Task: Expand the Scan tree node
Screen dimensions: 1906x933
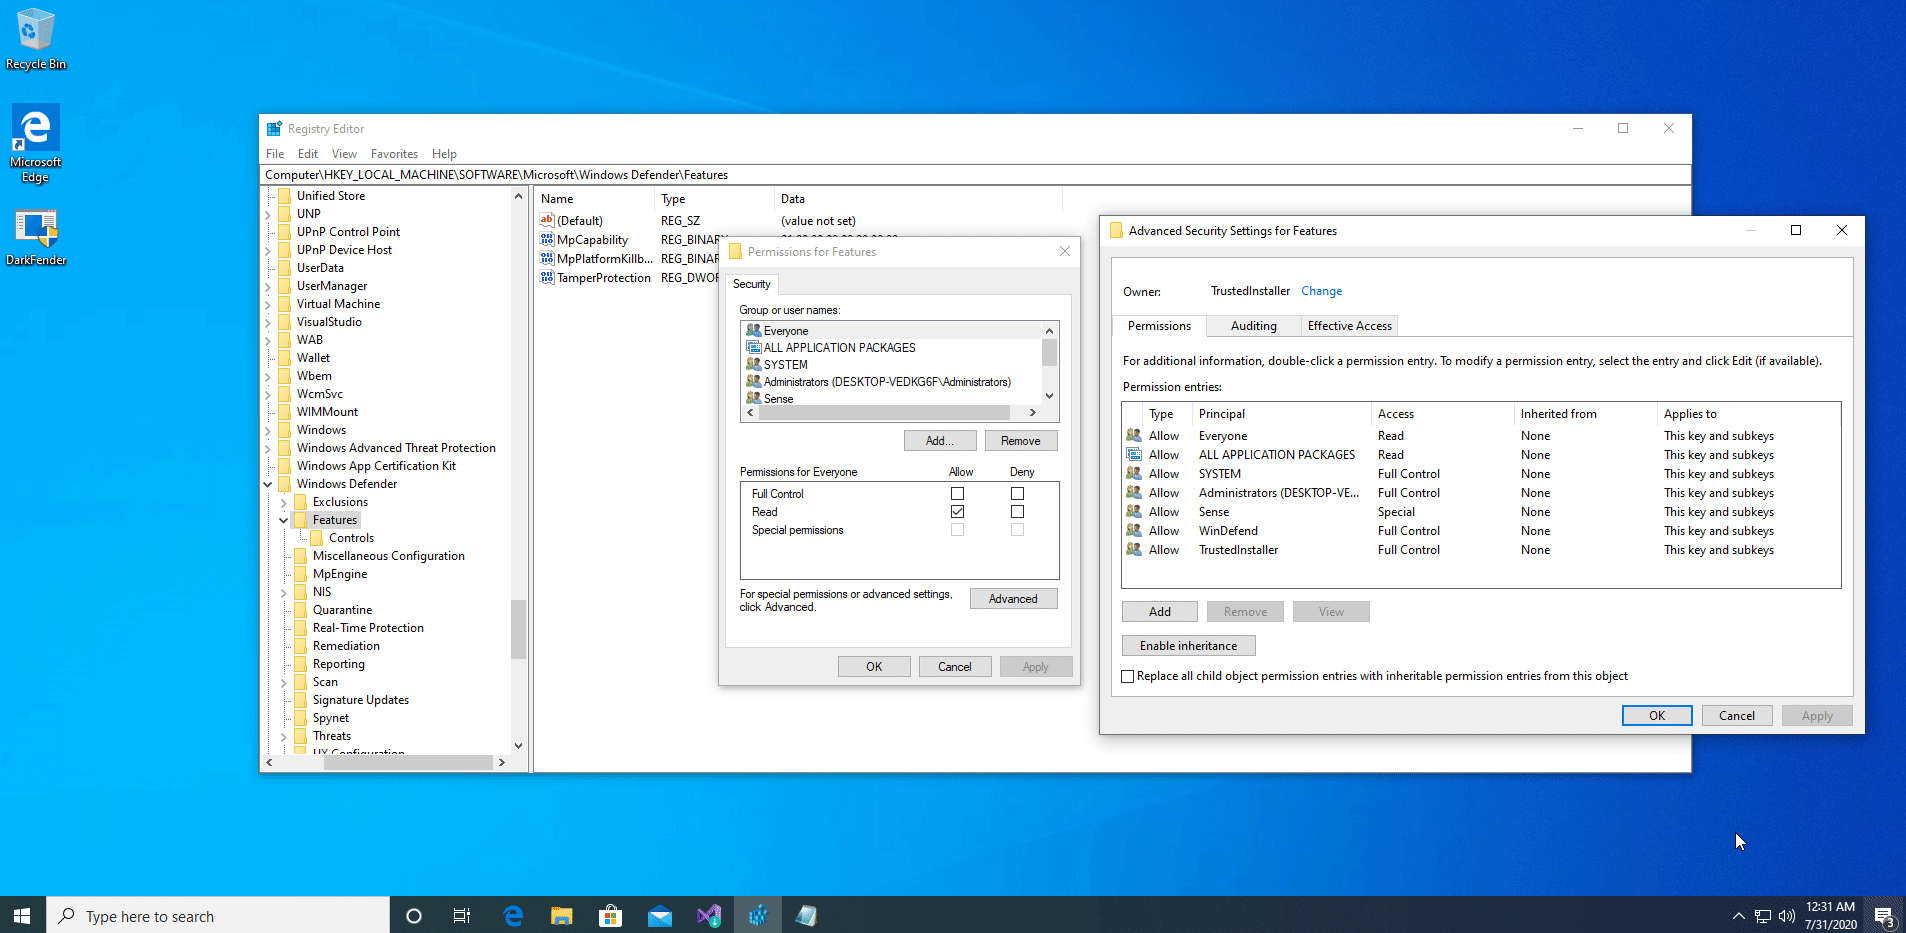Action: (x=284, y=682)
